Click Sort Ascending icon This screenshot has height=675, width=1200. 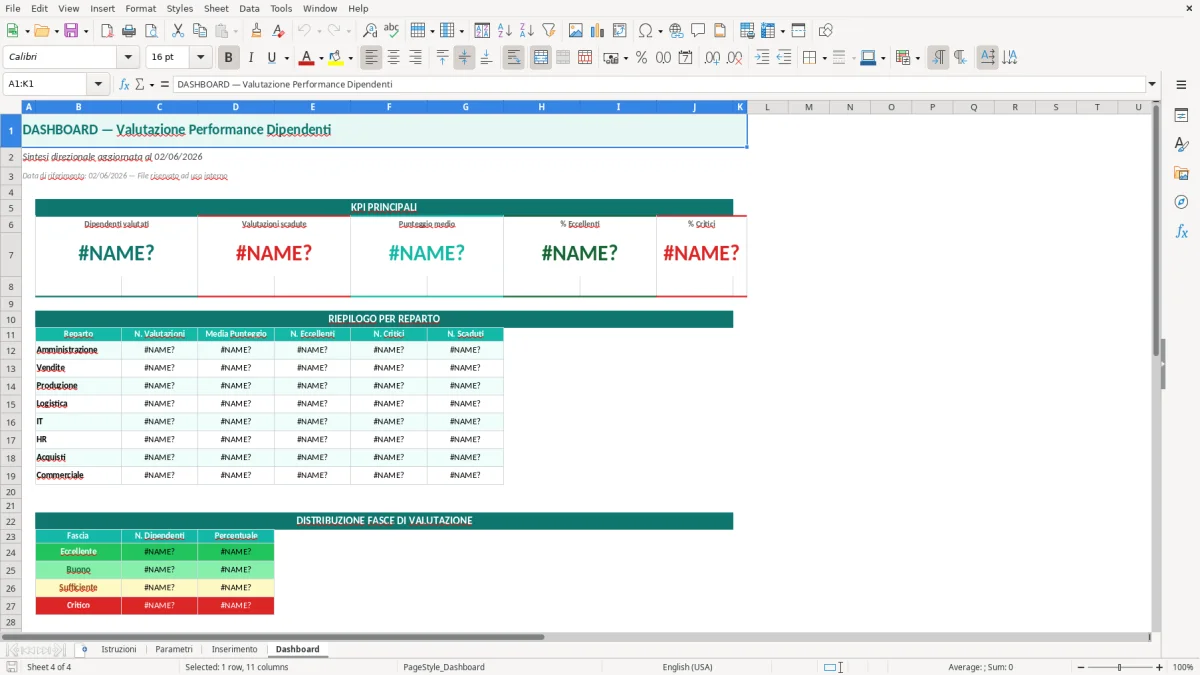point(505,31)
